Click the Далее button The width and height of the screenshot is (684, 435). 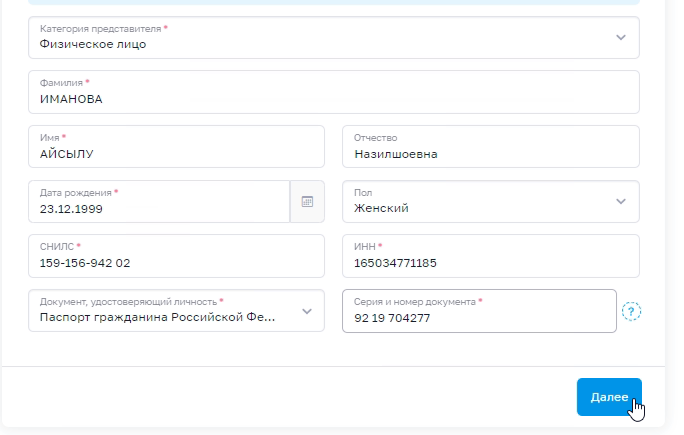[x=609, y=397]
